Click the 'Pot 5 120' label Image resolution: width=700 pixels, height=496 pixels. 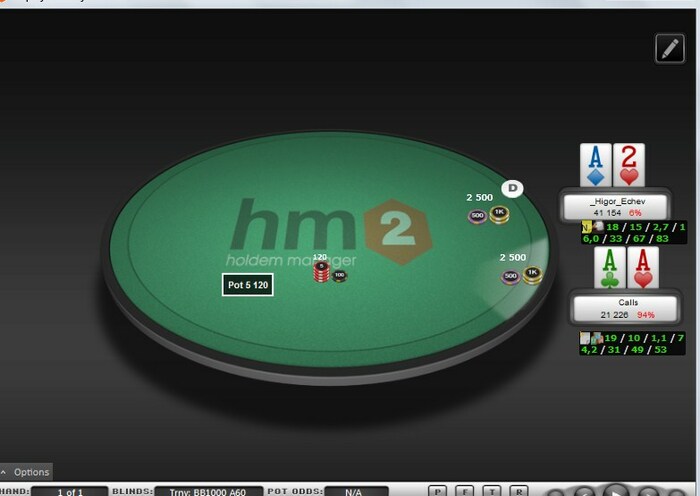coord(248,285)
